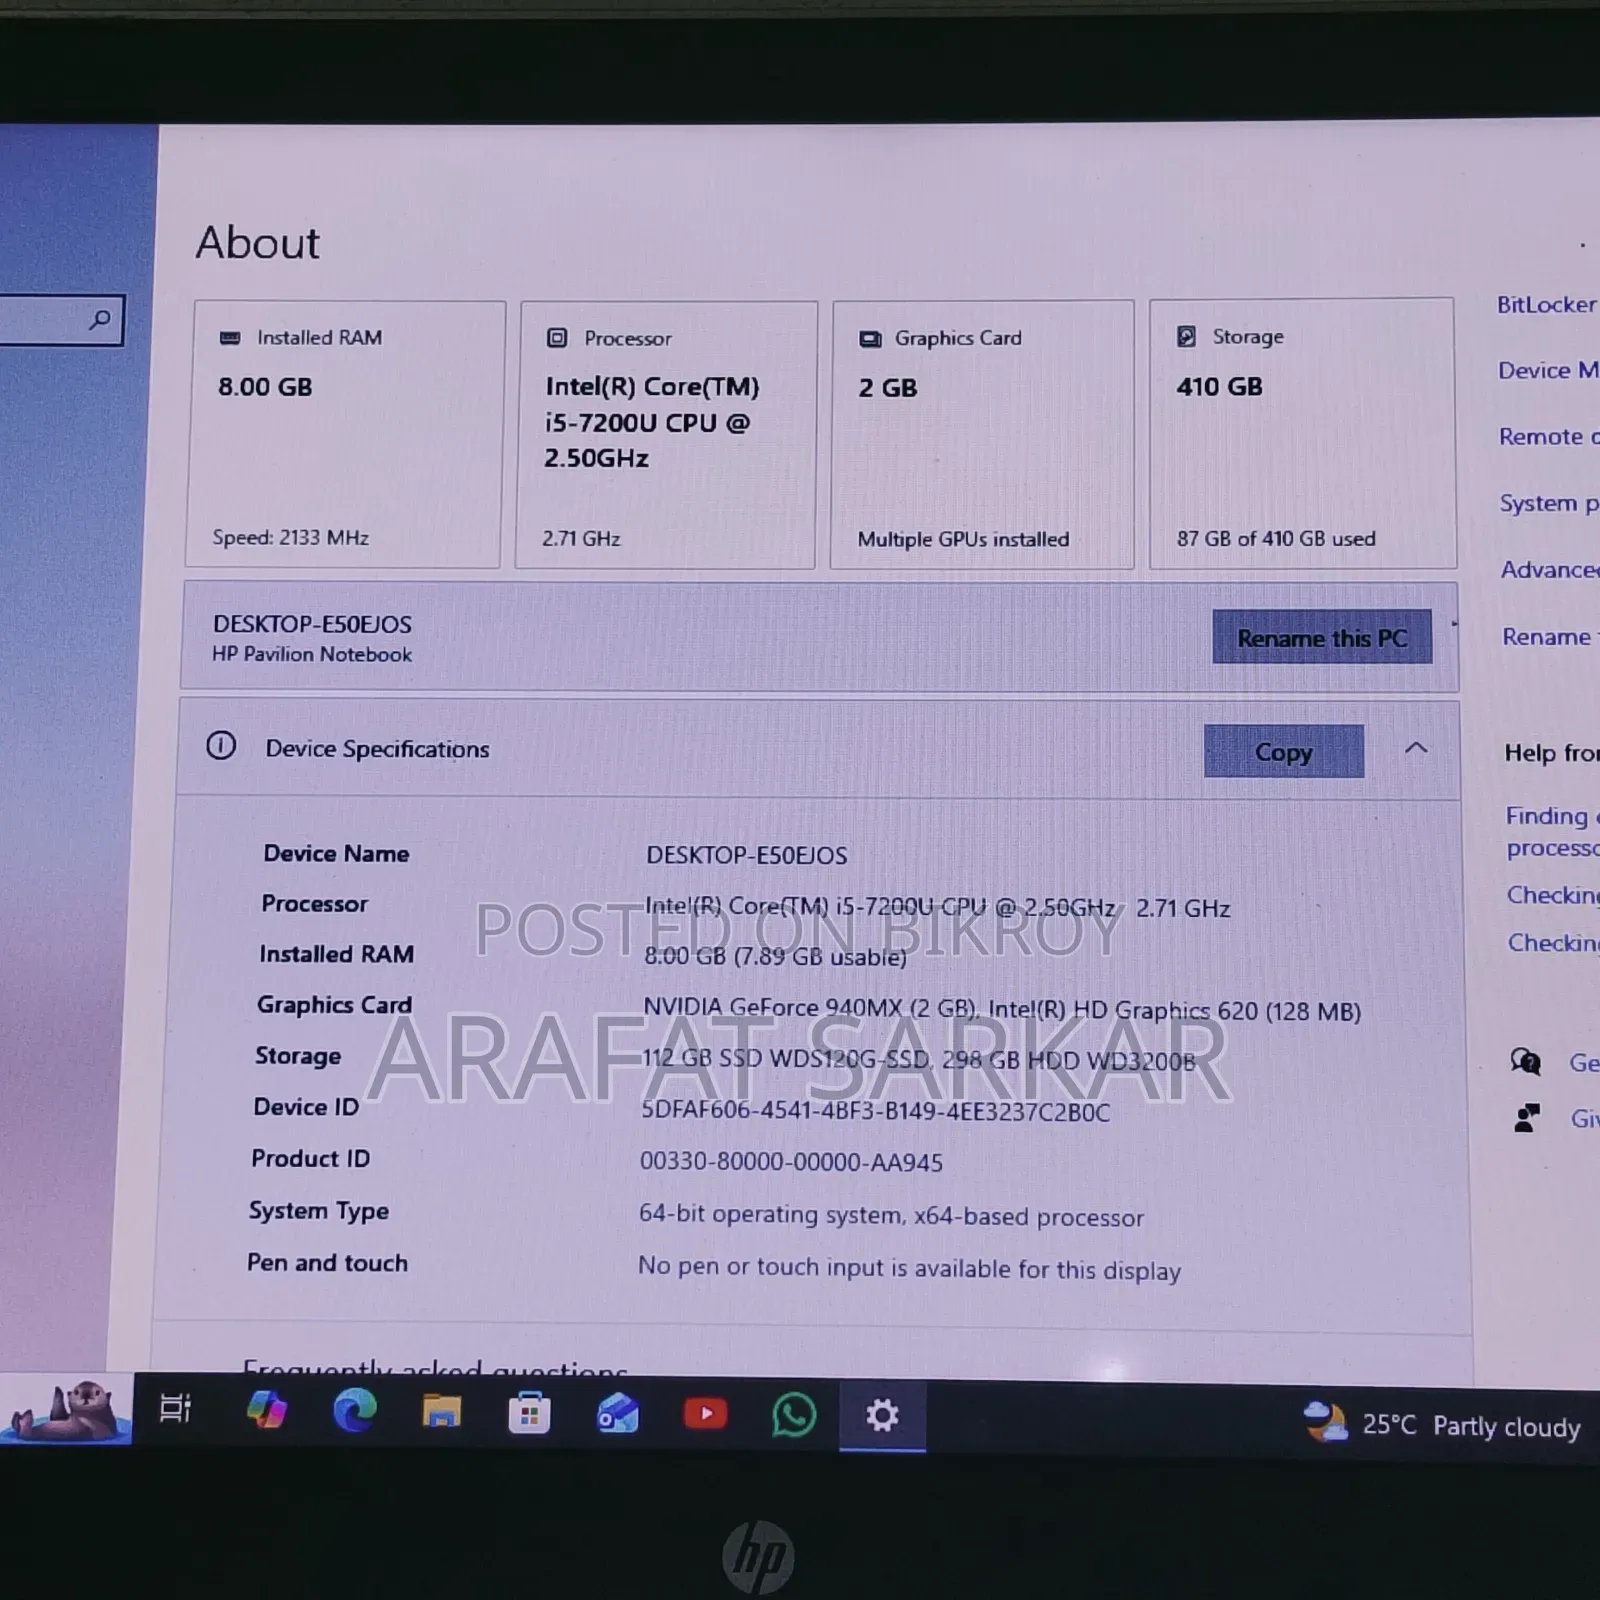
Task: Open the Device Manager link
Action: point(1548,371)
